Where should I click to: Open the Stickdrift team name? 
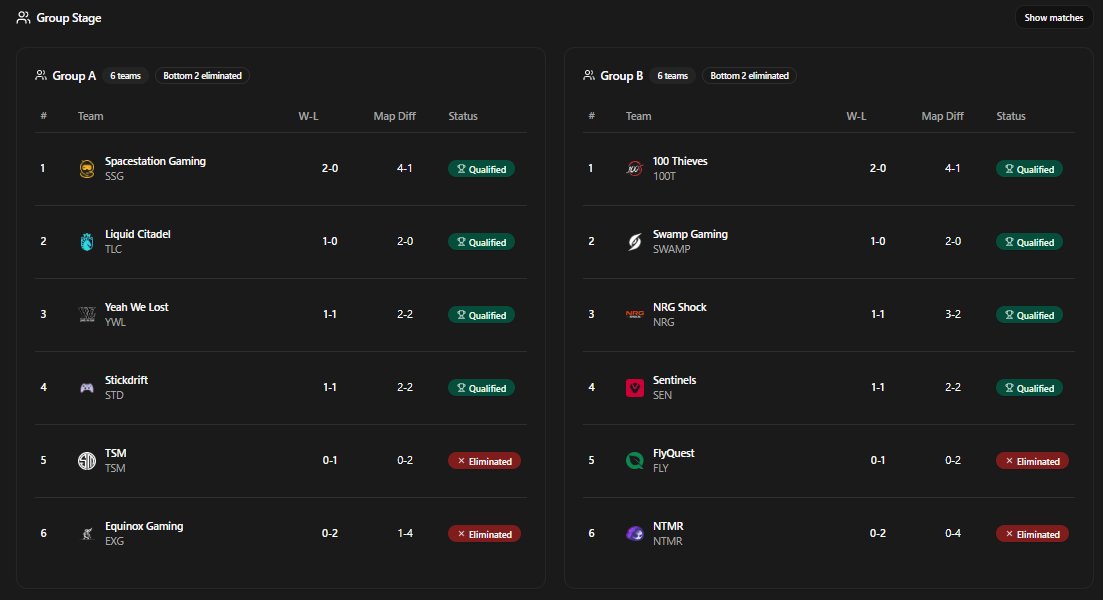coord(127,380)
